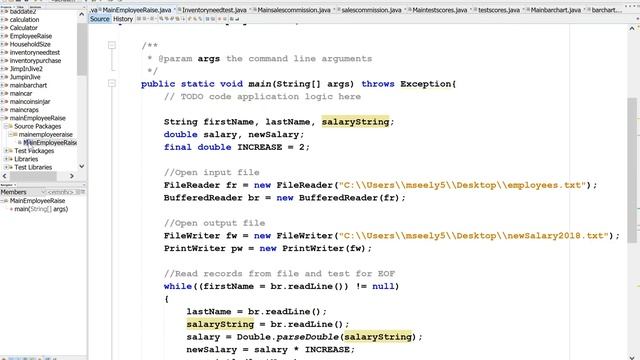Viewport: 640px width, 360px height.
Task: Click parseDouble in the salary line
Action: coord(308,337)
